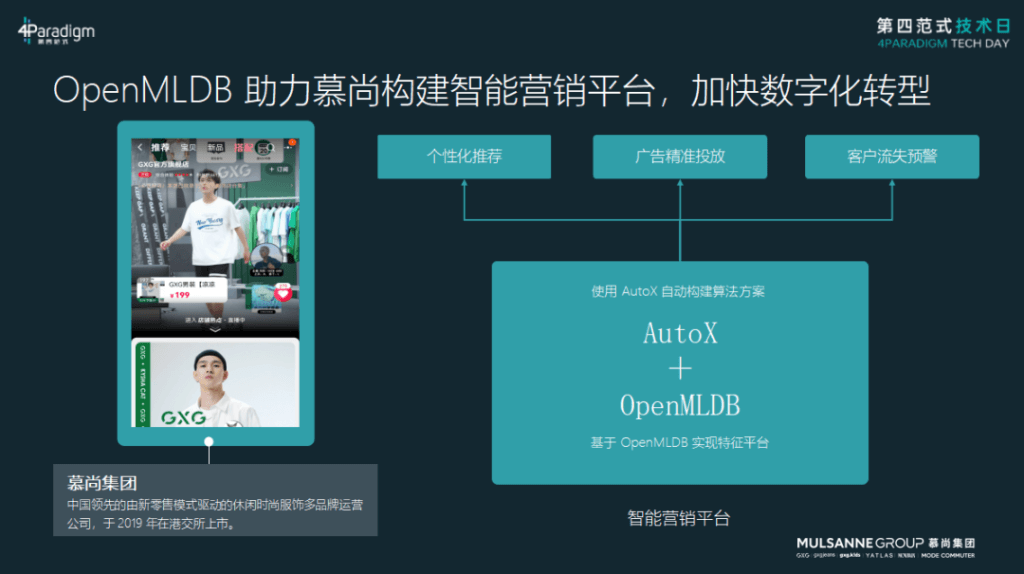Click the 慕尚集团 heading in grey box
The width and height of the screenshot is (1024, 574).
click(x=102, y=483)
